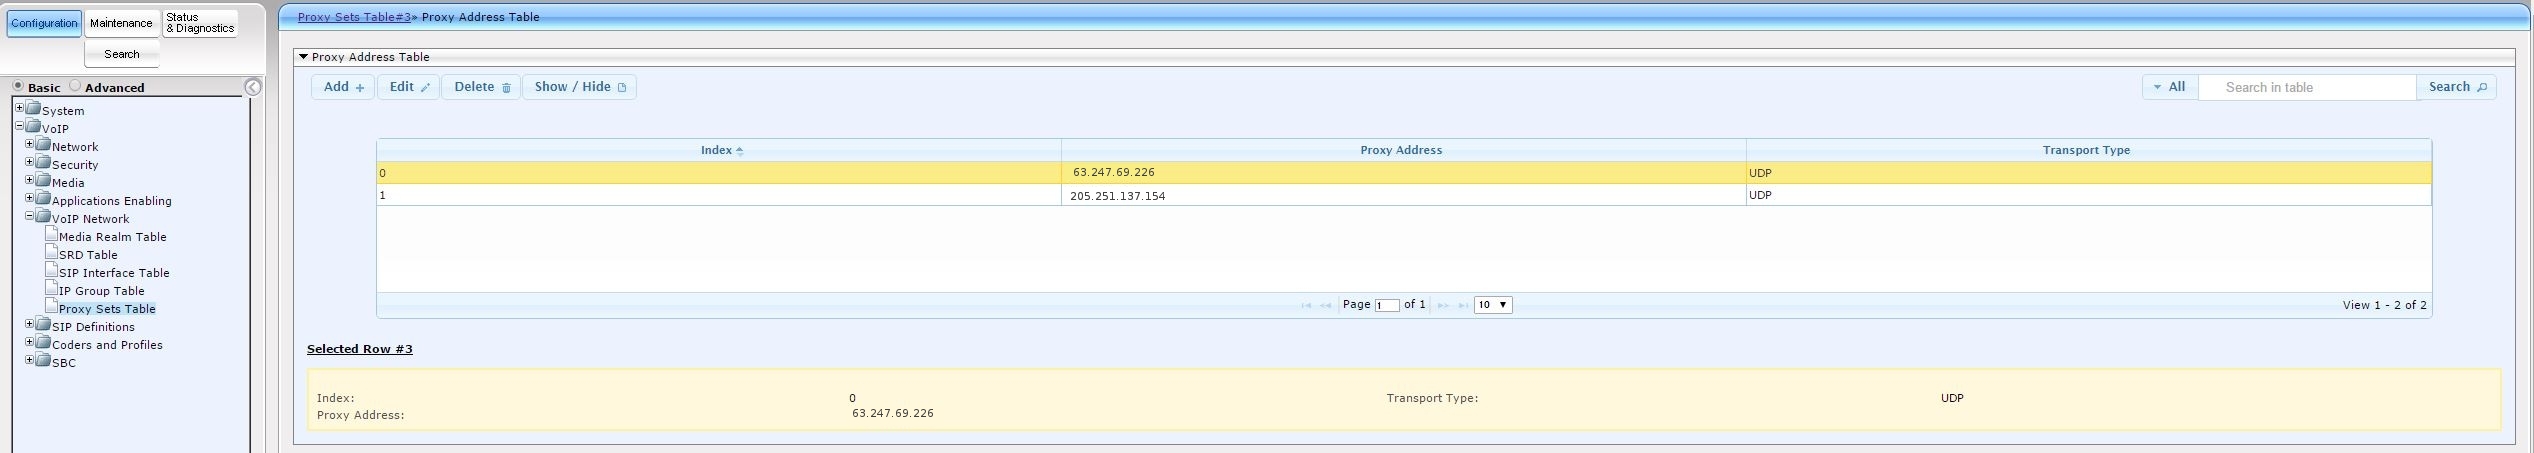Click the SBC folder icon
Viewport: 2534px width, 453px height.
pyautogui.click(x=43, y=360)
